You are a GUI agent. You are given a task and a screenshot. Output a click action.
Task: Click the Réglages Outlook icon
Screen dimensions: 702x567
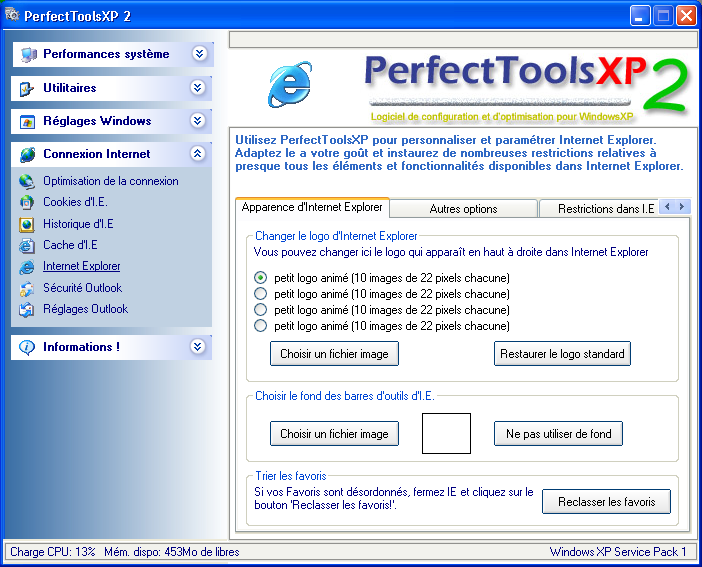[26, 309]
